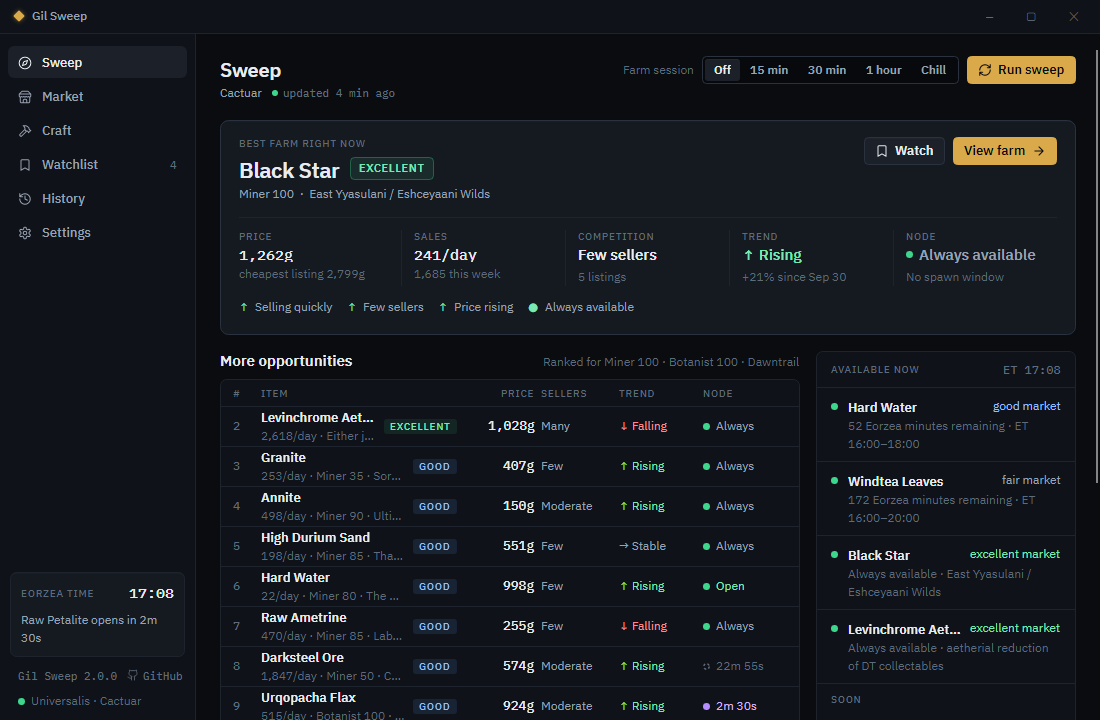The image size is (1100, 720).
Task: Open Hard Water card in Available Now
Action: (946, 425)
